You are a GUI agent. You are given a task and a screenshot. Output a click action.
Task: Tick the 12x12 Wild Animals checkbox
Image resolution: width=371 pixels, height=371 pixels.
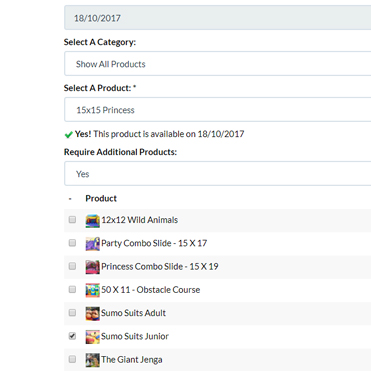pyautogui.click(x=72, y=219)
